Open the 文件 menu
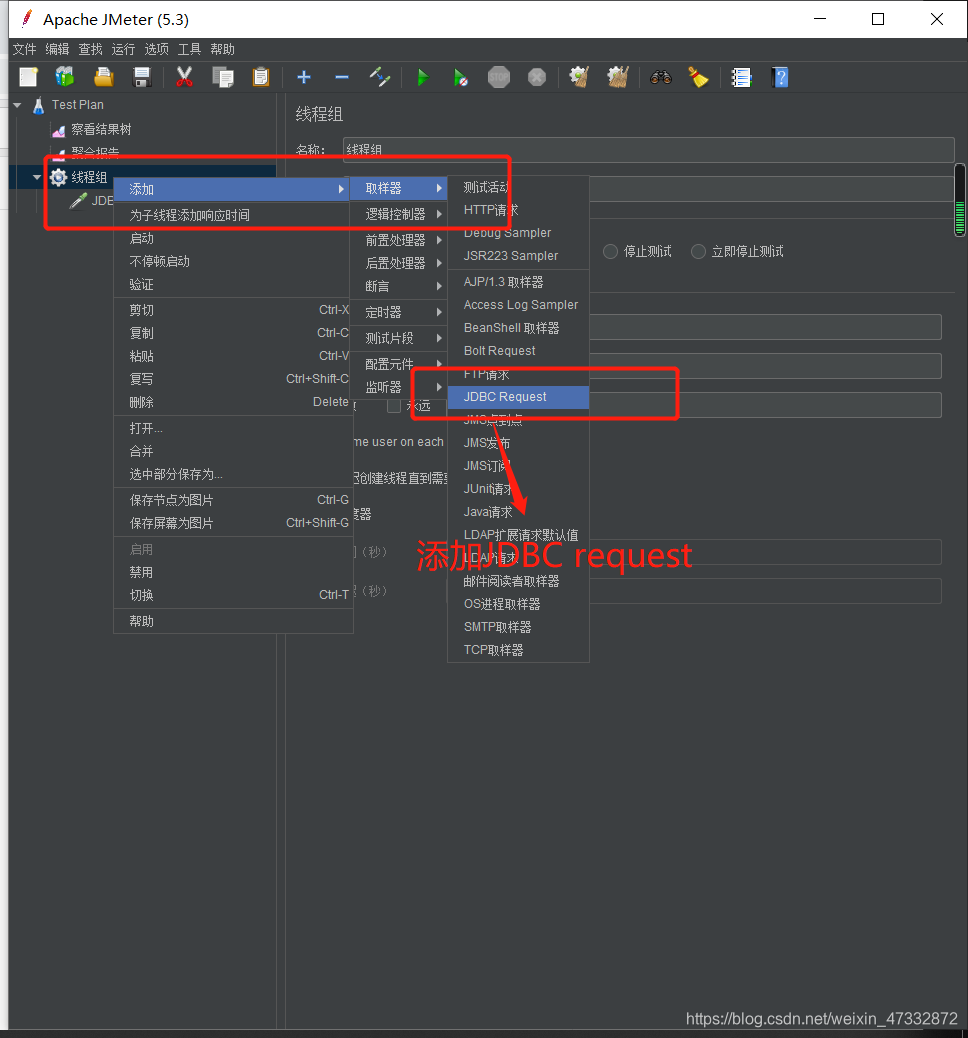The height and width of the screenshot is (1038, 968). pos(24,50)
